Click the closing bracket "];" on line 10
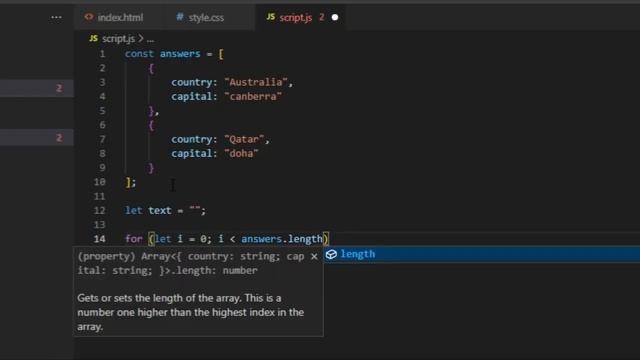Screen dimensions: 640x360 point(131,182)
